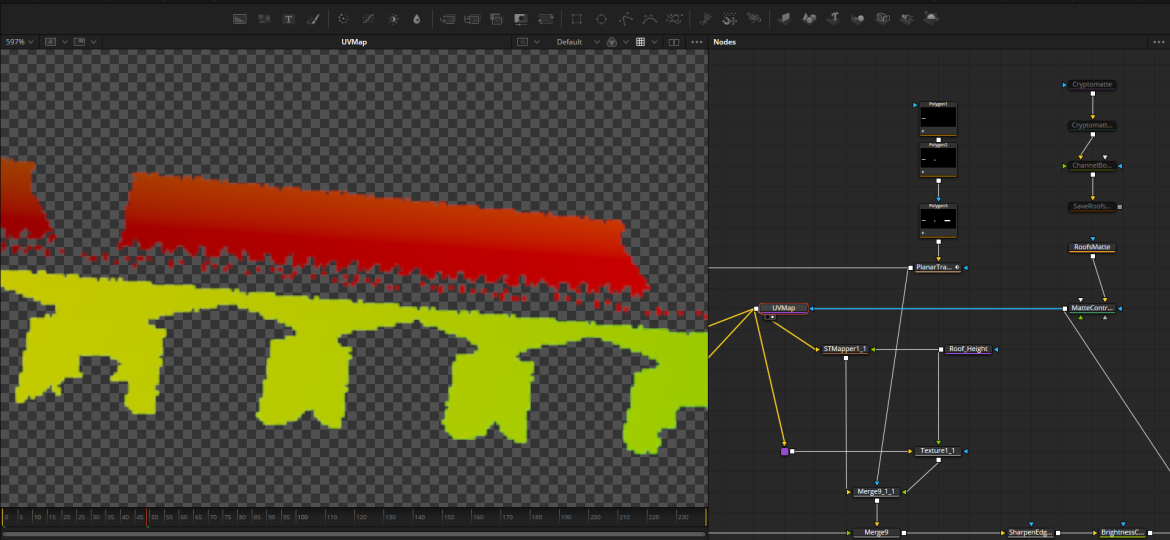This screenshot has width=1170, height=540.
Task: Toggle viewer color channel display
Action: pos(614,42)
